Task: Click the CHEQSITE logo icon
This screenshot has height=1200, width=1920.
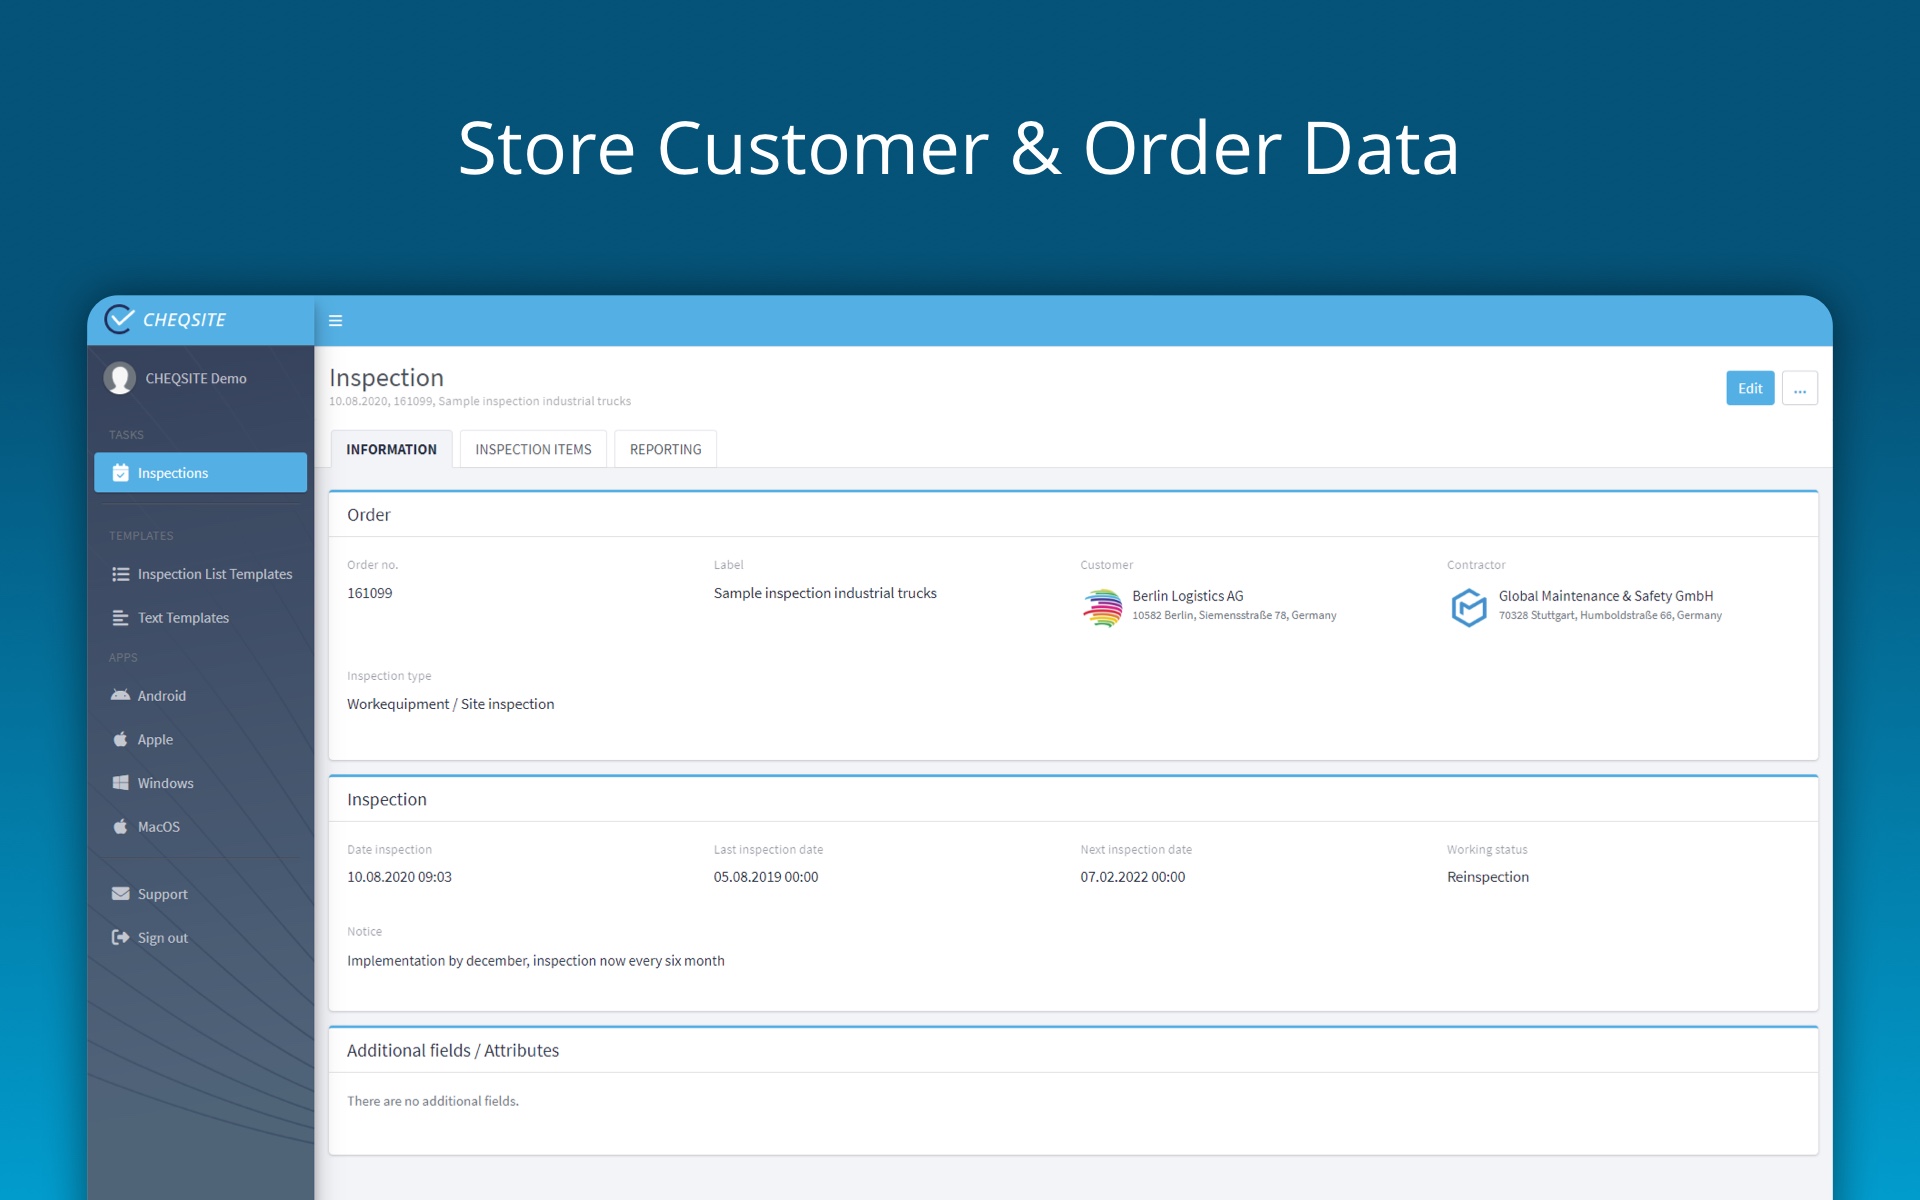Action: pos(120,319)
